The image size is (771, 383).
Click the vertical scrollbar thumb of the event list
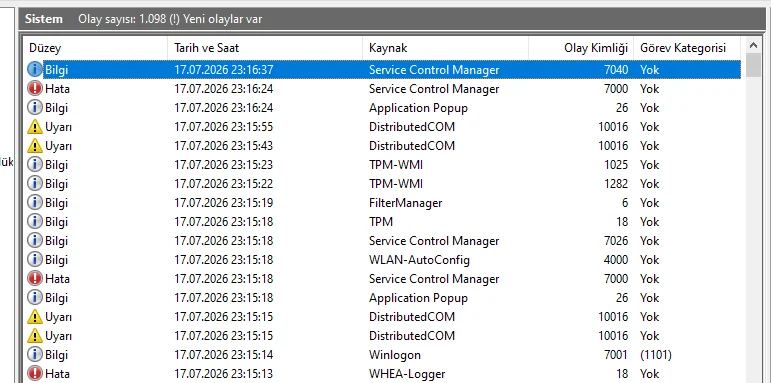point(753,65)
